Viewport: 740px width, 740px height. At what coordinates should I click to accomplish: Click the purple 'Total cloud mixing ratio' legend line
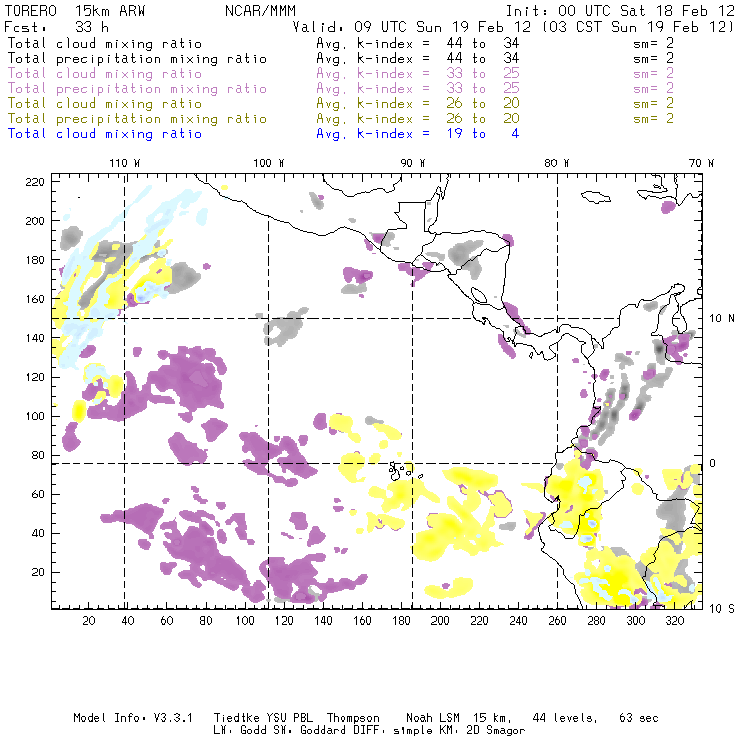pyautogui.click(x=105, y=74)
